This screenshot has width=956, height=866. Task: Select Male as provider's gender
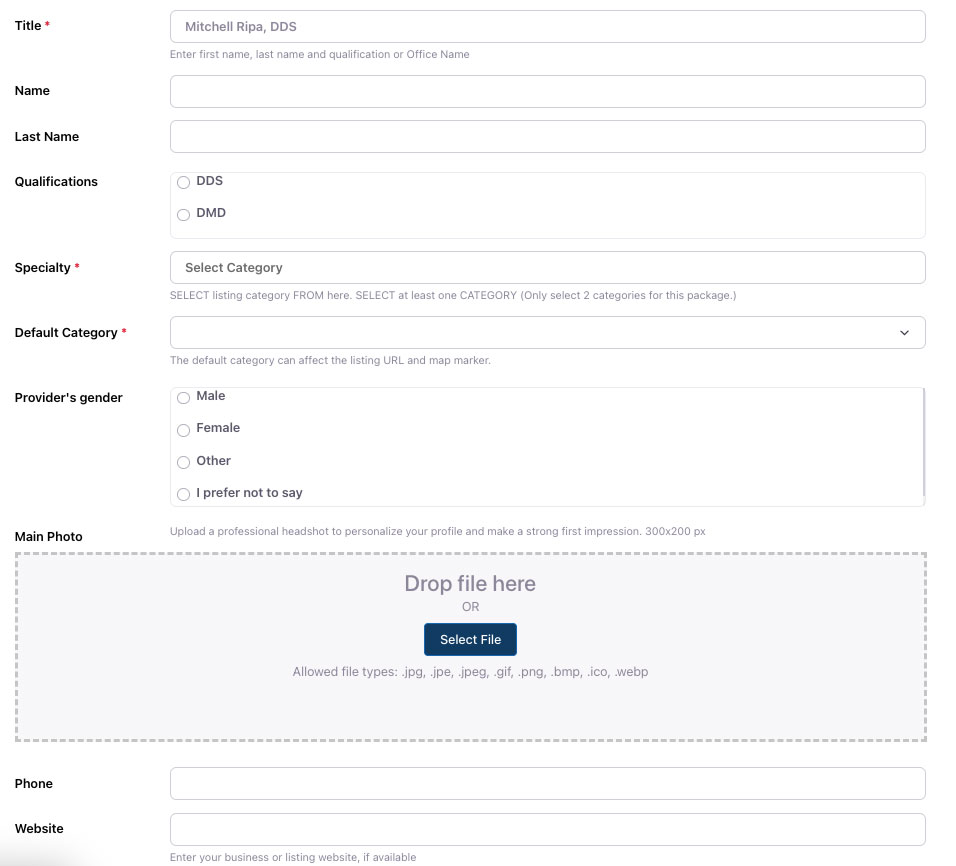184,398
